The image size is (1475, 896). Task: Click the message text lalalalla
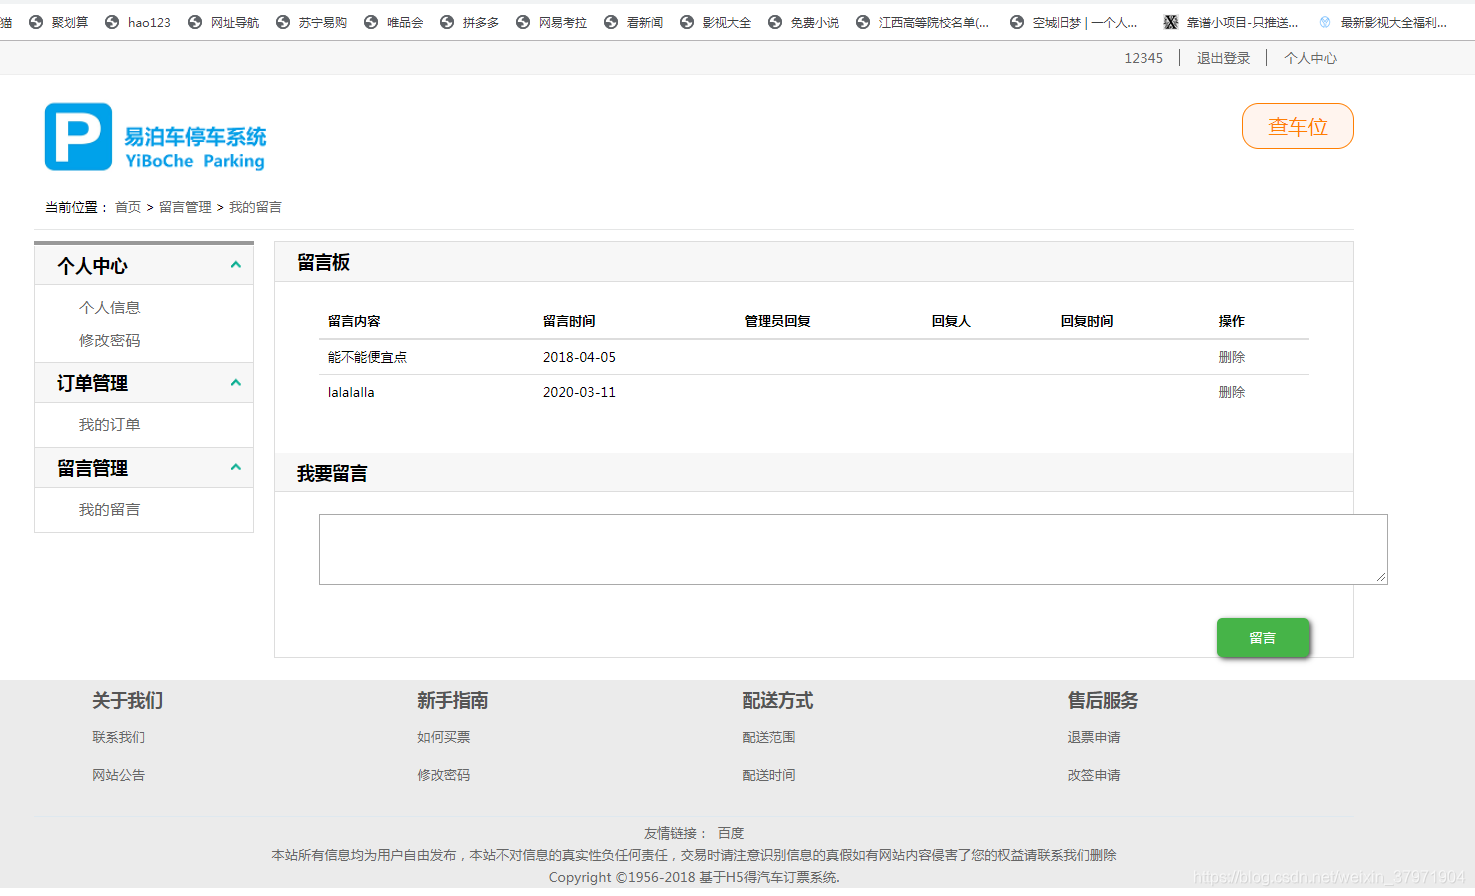351,392
